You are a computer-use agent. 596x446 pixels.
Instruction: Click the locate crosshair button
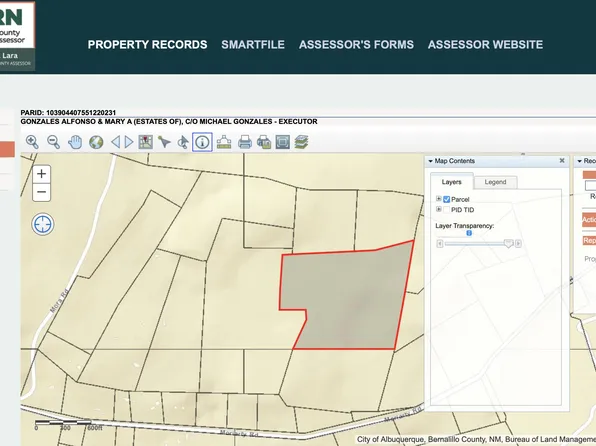pos(43,224)
